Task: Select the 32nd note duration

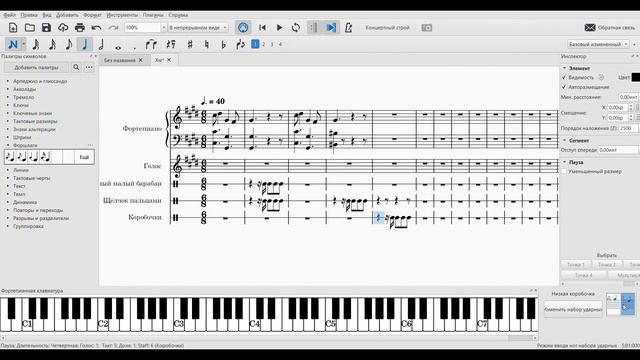Action: (x=52, y=44)
